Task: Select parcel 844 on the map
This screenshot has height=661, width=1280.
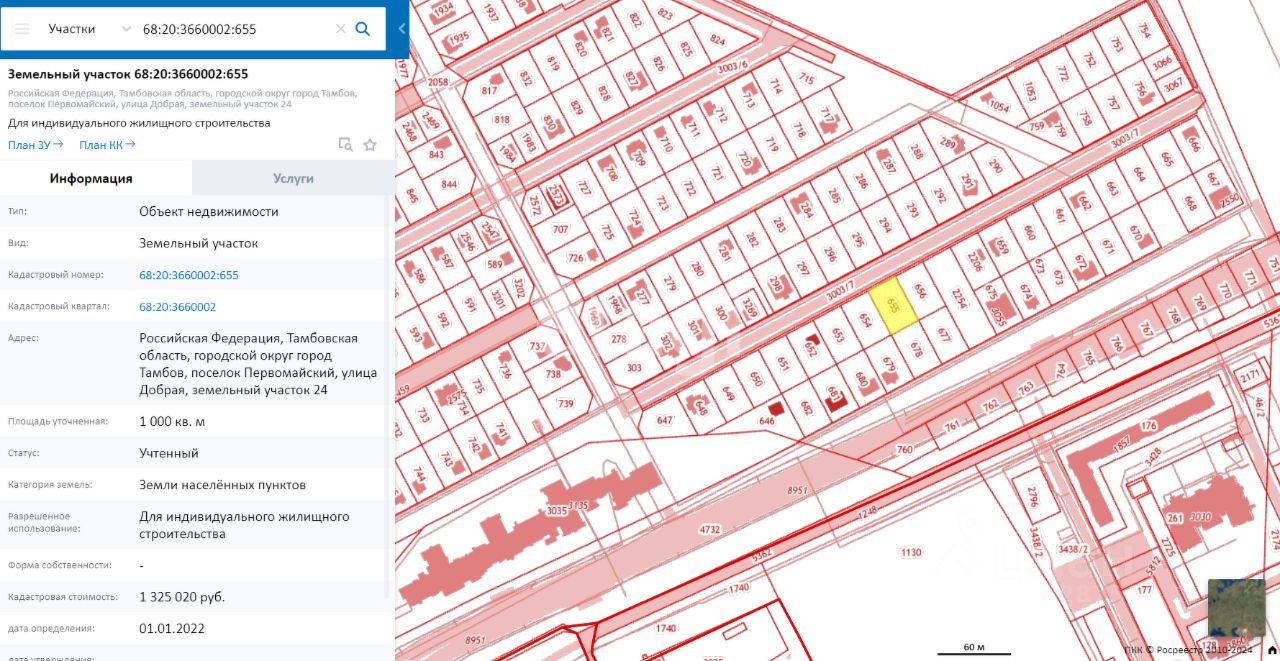Action: coord(449,184)
